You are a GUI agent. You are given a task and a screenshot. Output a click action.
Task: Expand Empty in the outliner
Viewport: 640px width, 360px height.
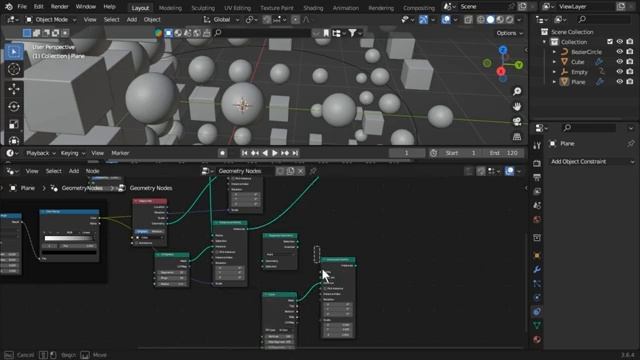pos(554,72)
